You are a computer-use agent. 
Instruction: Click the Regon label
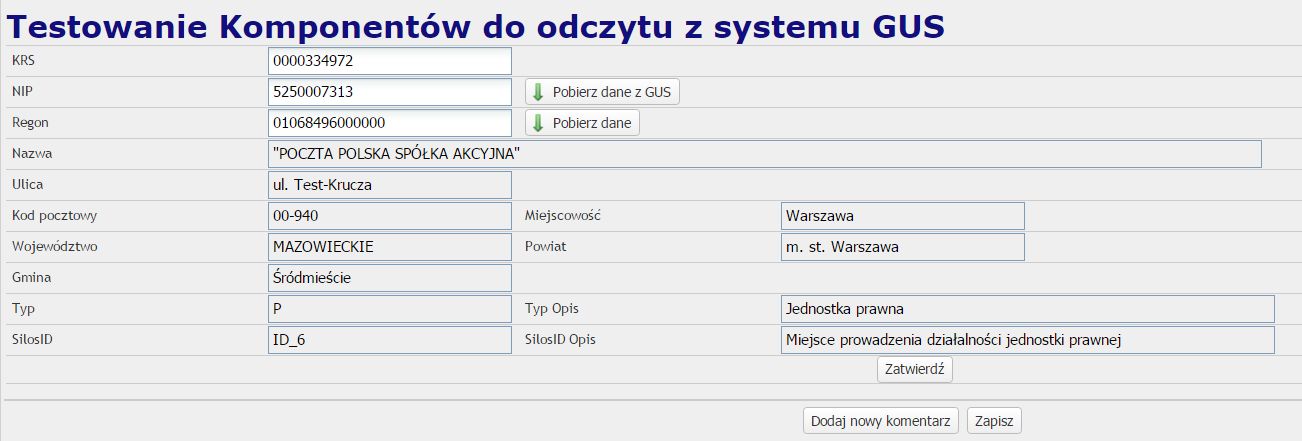click(x=30, y=122)
